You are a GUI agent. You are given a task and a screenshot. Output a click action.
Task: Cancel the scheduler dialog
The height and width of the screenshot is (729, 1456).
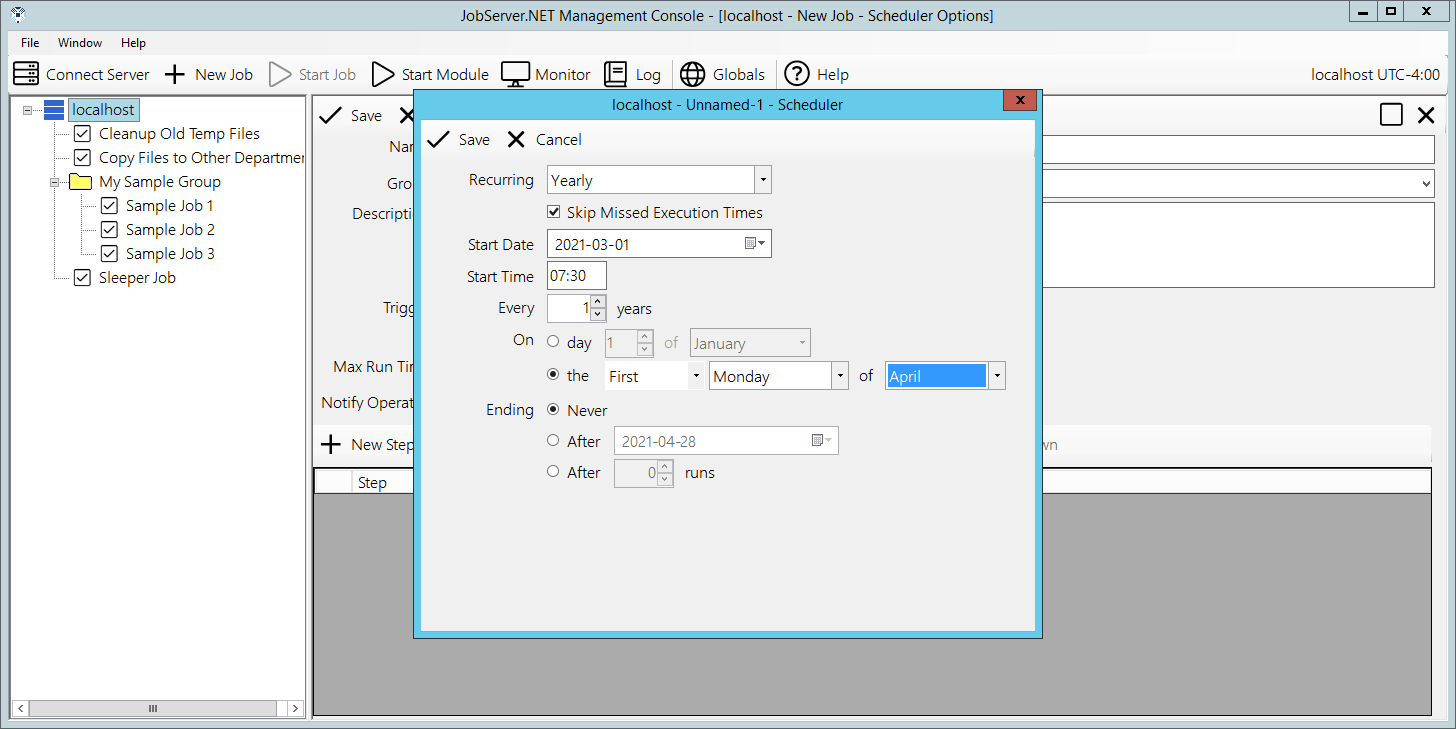click(544, 140)
